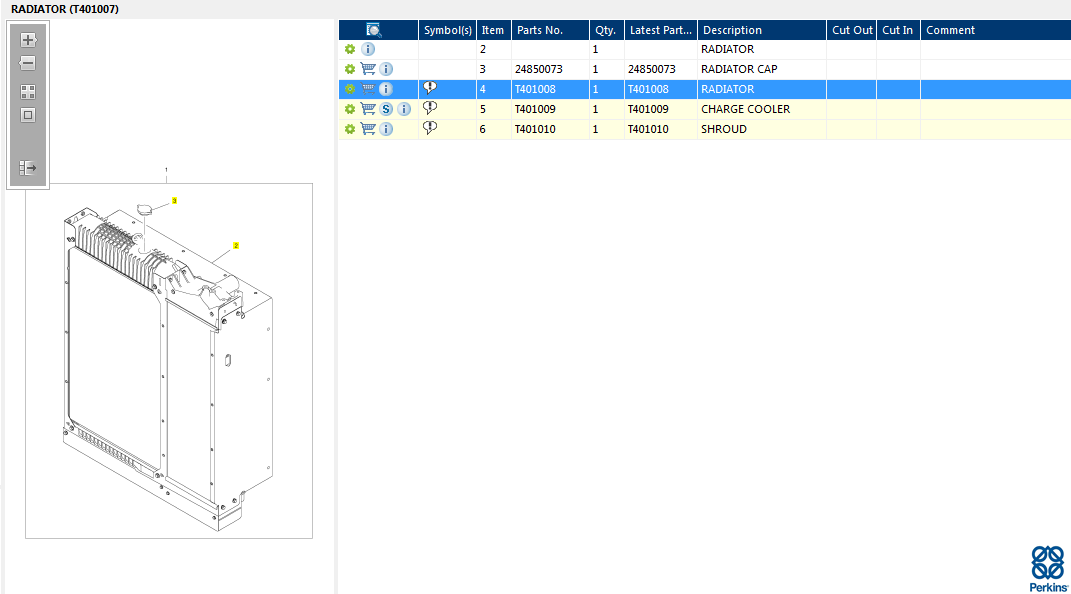Open info for SHROUD row
The height and width of the screenshot is (594, 1071).
[386, 129]
